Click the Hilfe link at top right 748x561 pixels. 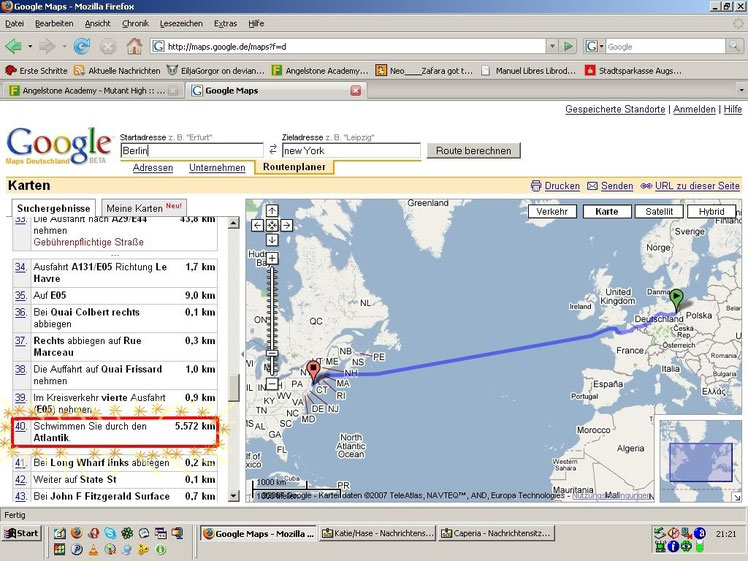pyautogui.click(x=733, y=109)
